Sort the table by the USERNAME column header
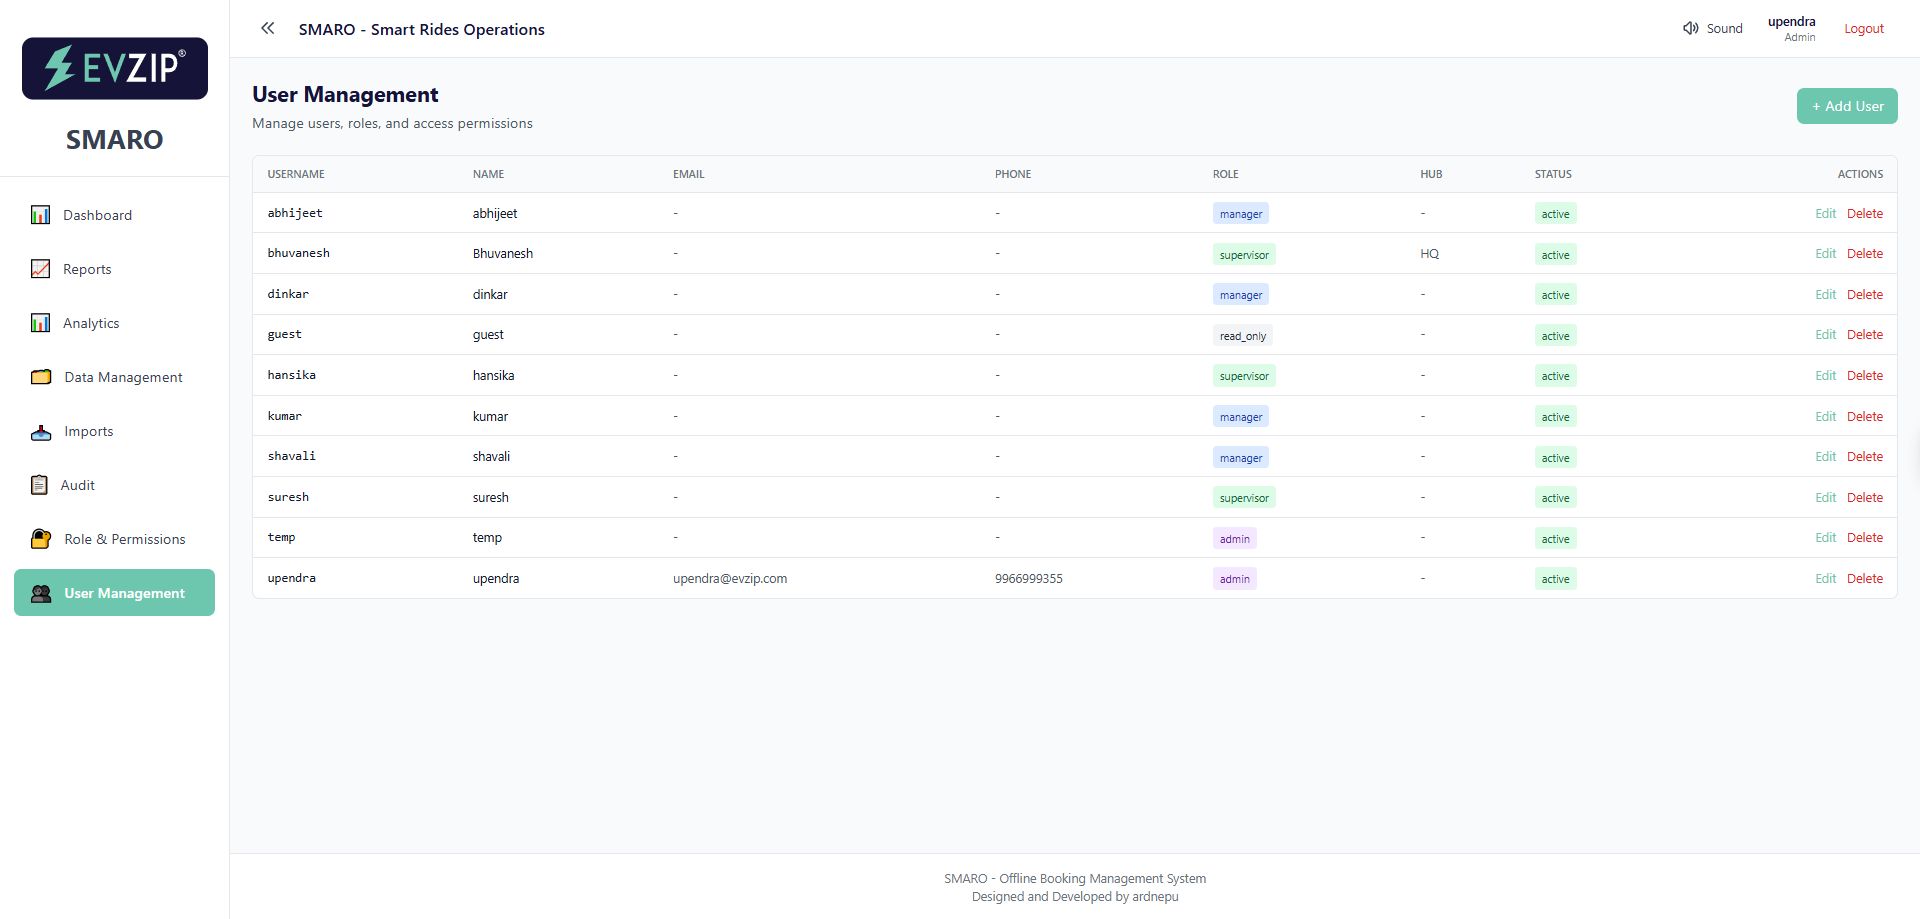This screenshot has height=919, width=1920. [x=295, y=173]
